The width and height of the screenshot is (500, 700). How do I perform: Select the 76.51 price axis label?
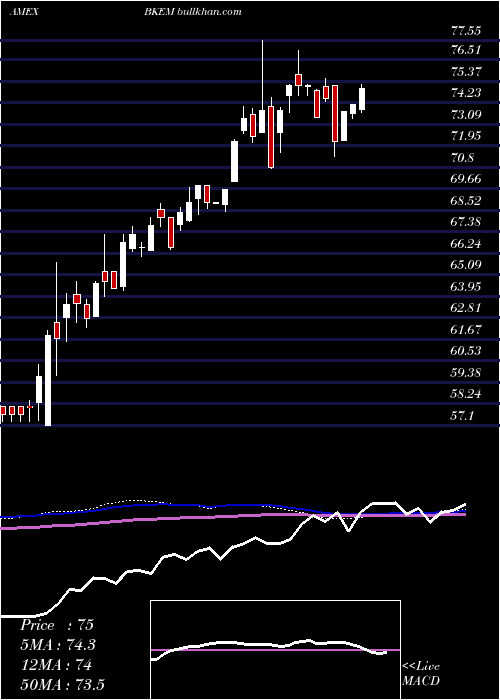click(467, 50)
